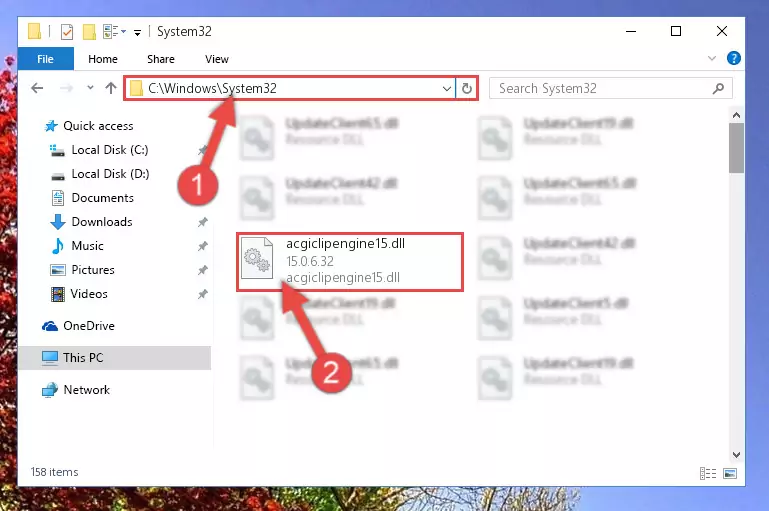Click the acgiclipengine15.dll file name

click(x=346, y=244)
